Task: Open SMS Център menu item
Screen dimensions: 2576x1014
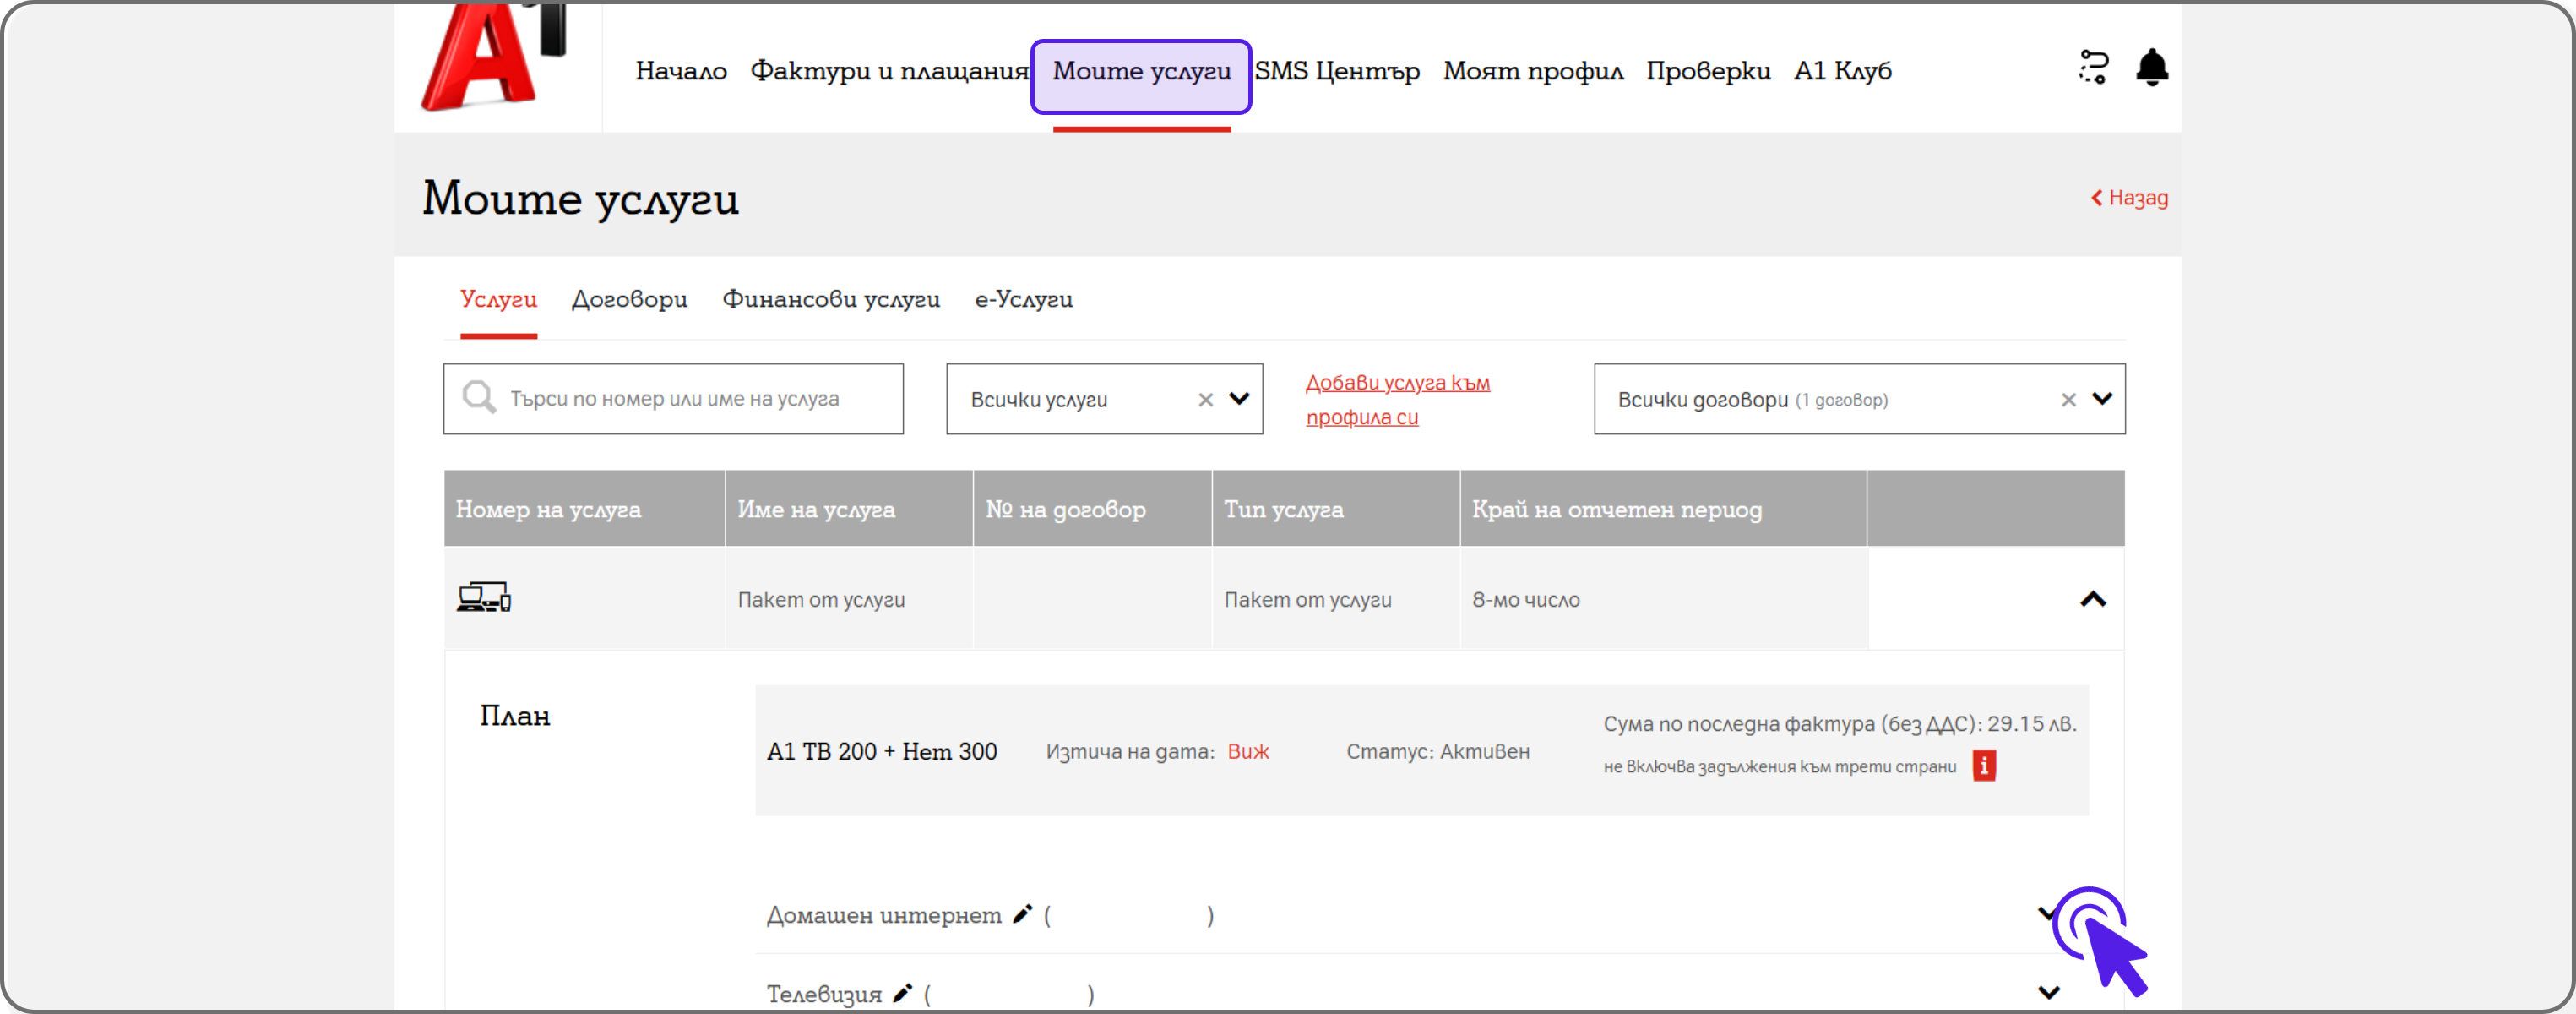Action: (x=1337, y=71)
